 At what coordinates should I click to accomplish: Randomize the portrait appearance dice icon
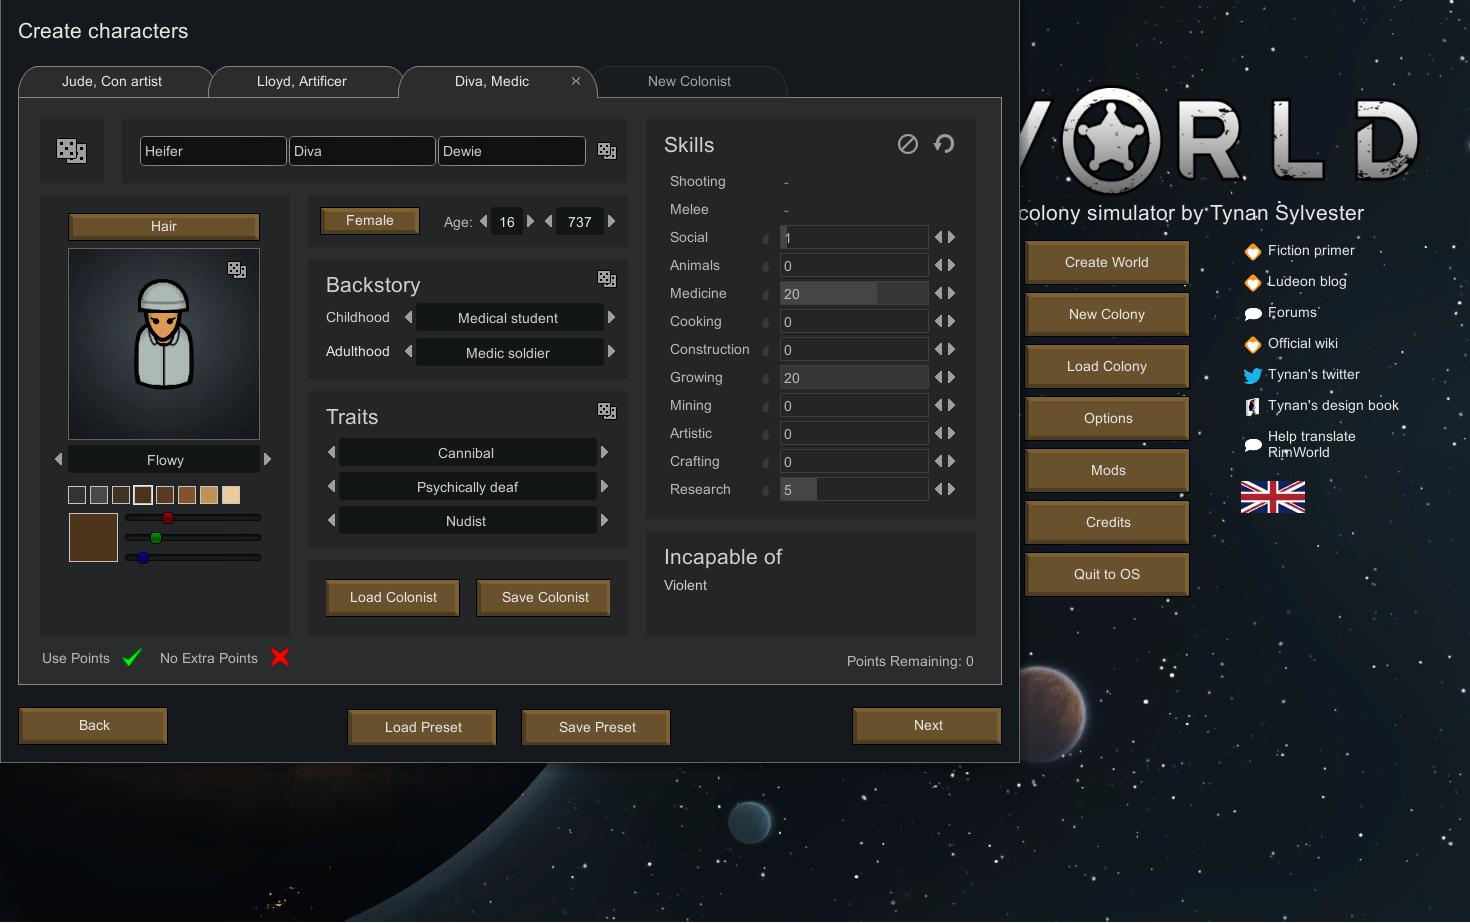[237, 270]
